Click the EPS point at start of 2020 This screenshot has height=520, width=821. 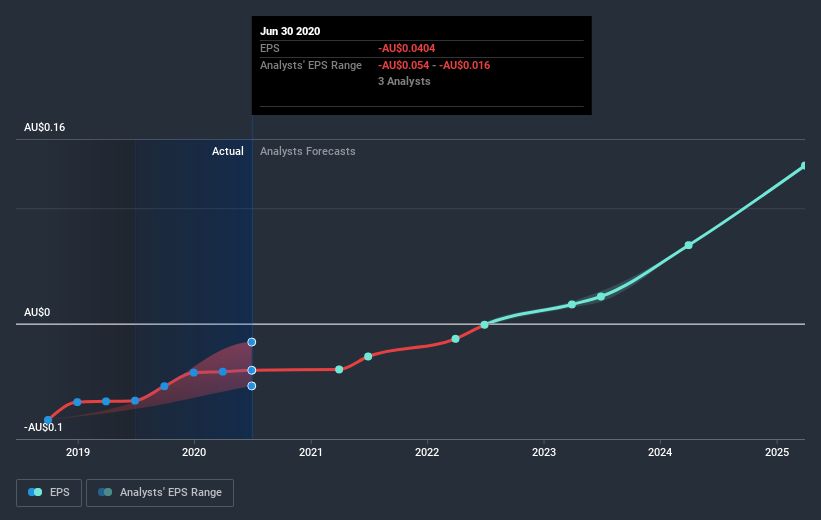click(x=194, y=372)
